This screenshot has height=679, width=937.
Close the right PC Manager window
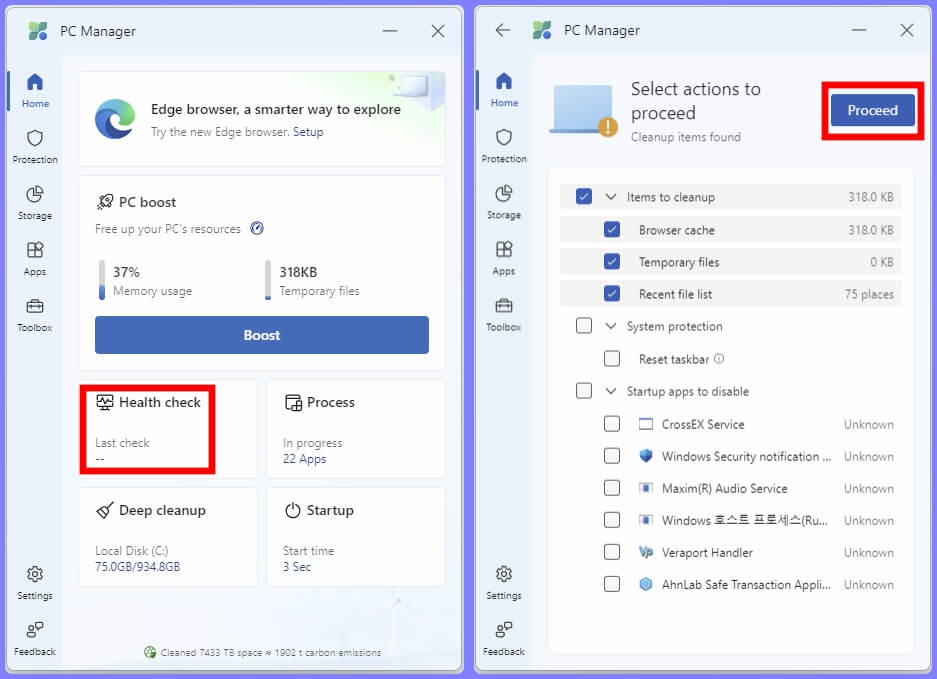coord(907,30)
